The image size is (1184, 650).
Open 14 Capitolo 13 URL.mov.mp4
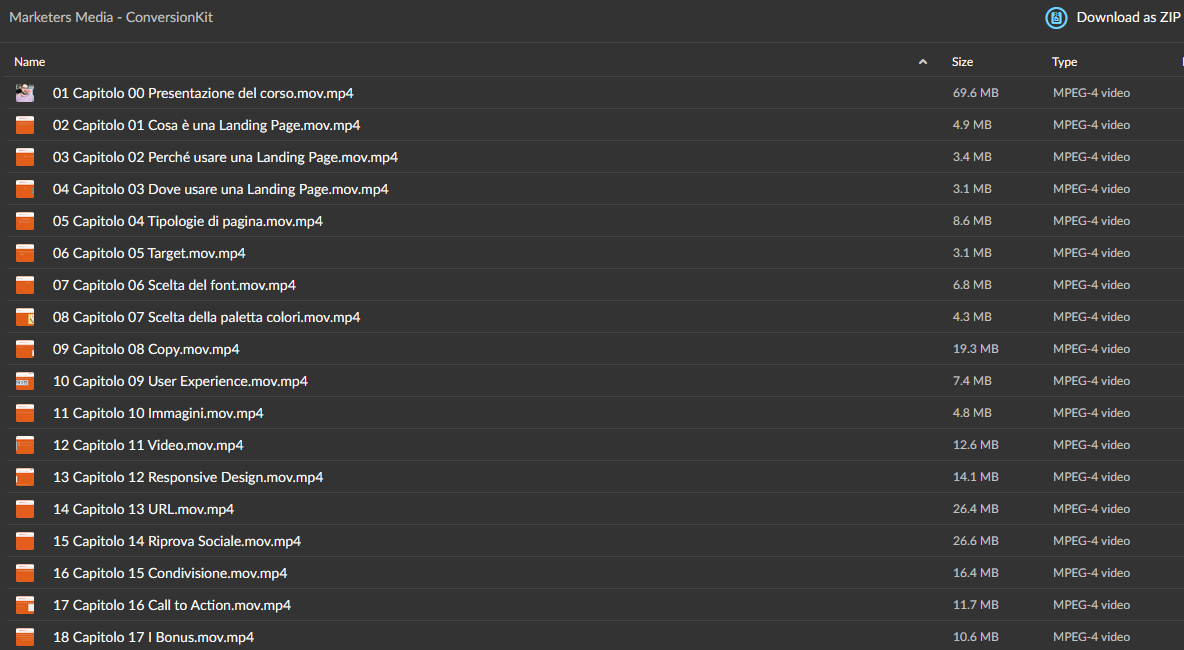(143, 509)
